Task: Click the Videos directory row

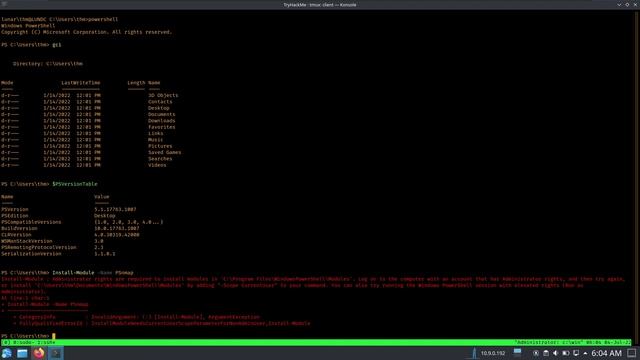Action: click(x=84, y=165)
